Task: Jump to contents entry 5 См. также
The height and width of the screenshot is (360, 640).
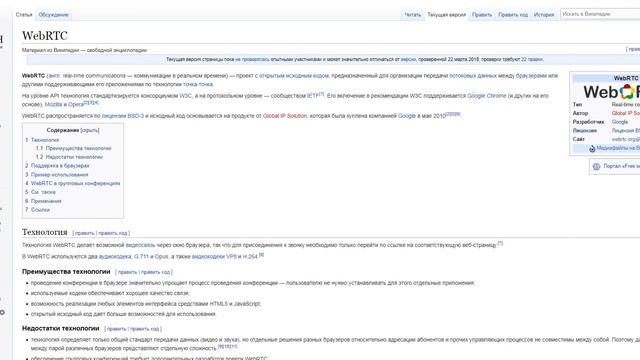Action: click(x=40, y=192)
